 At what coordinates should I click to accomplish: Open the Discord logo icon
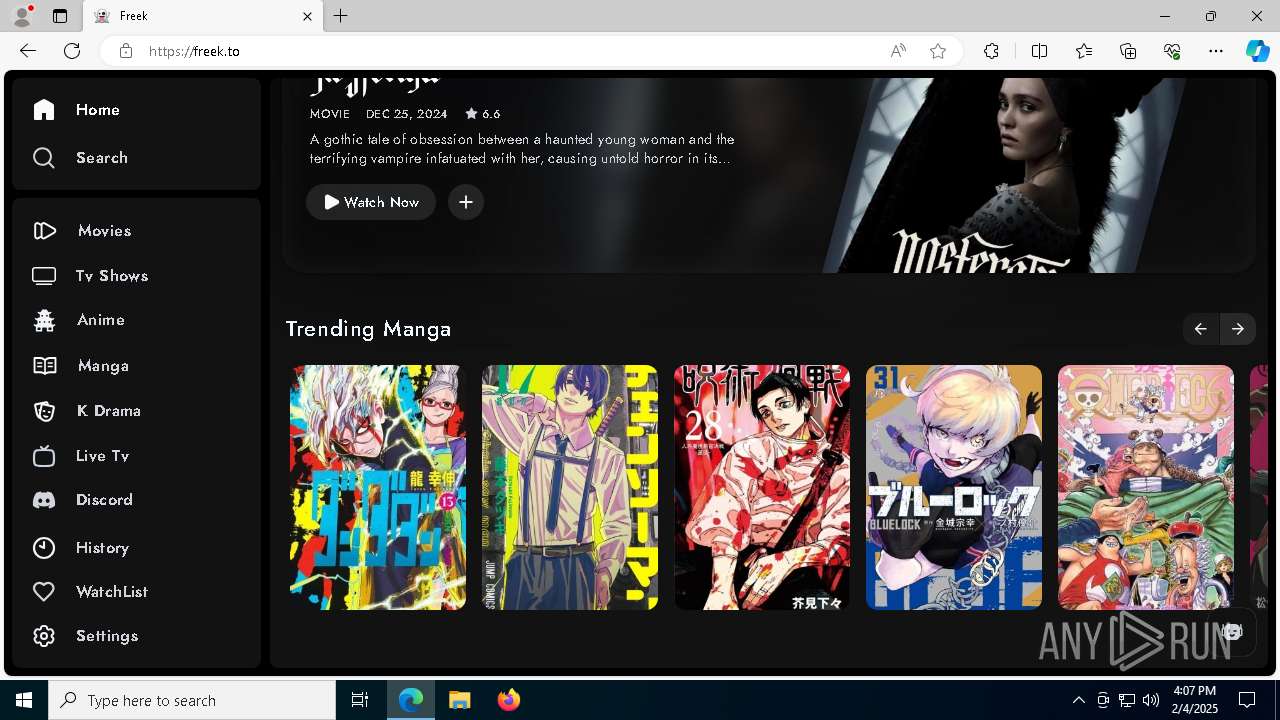pos(44,500)
